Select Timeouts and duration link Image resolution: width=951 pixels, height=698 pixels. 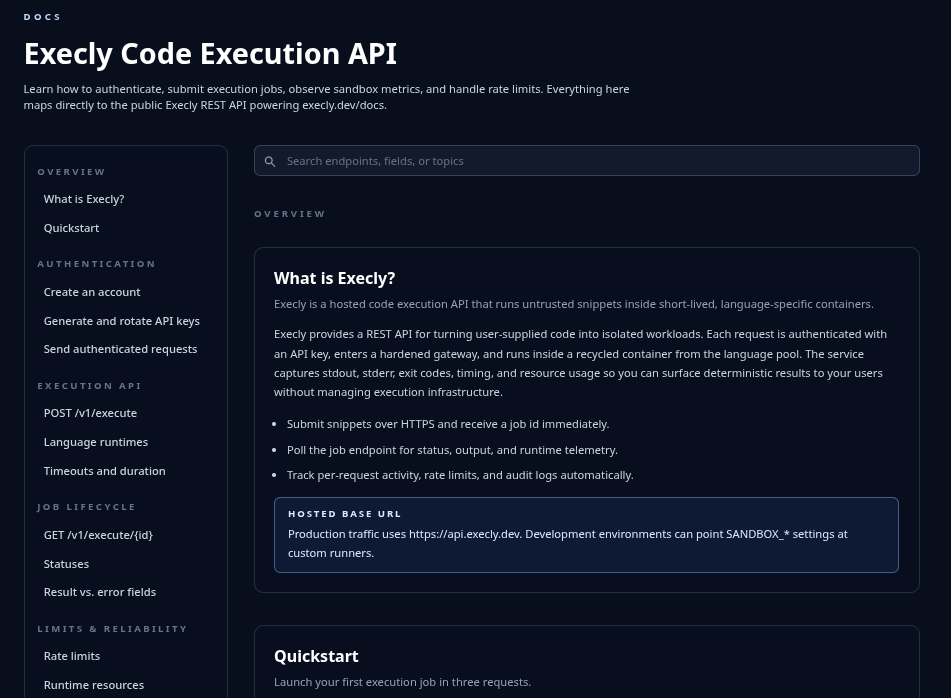click(104, 471)
